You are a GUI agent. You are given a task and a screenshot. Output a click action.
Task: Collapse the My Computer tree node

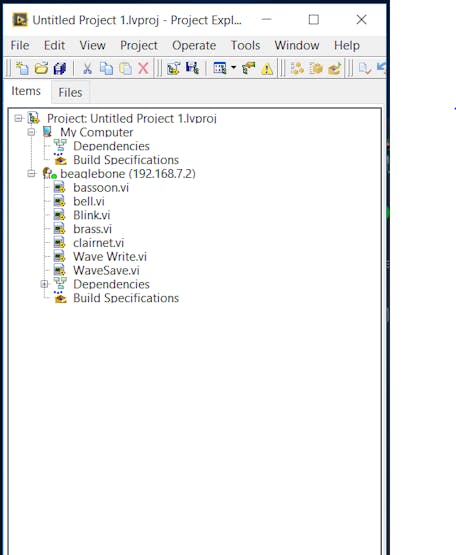pos(31,132)
